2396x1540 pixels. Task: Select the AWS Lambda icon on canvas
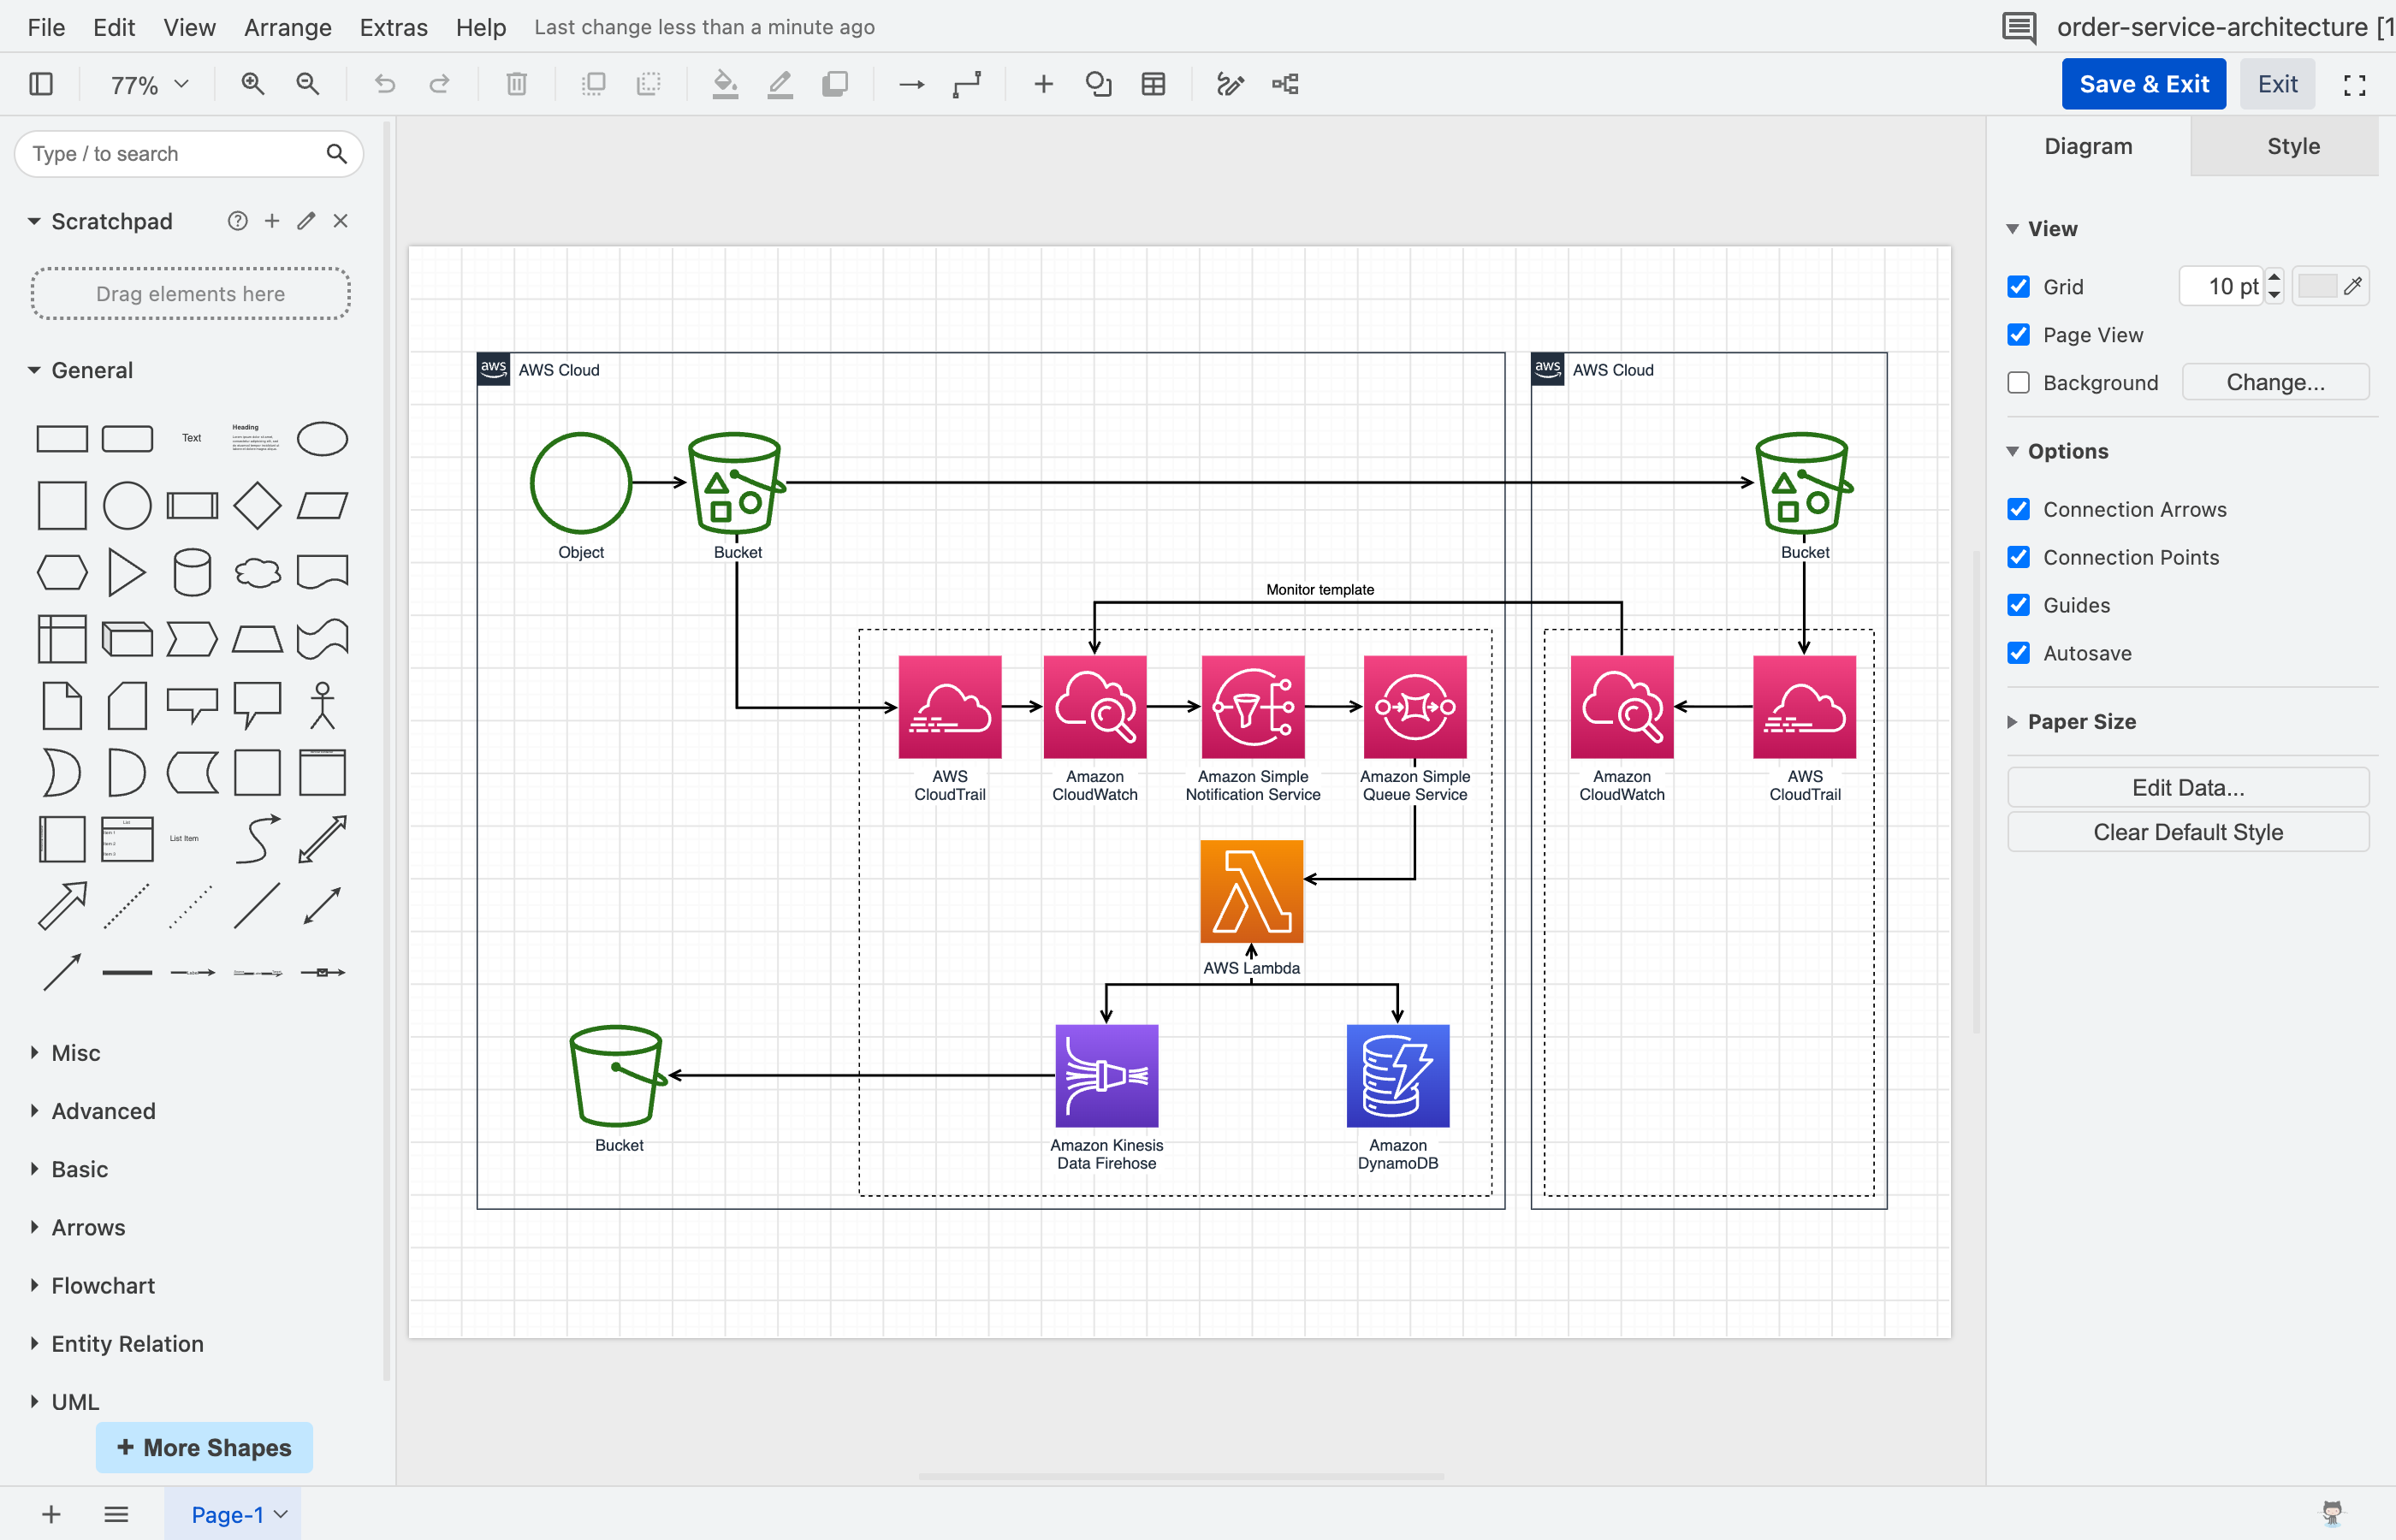click(1251, 891)
